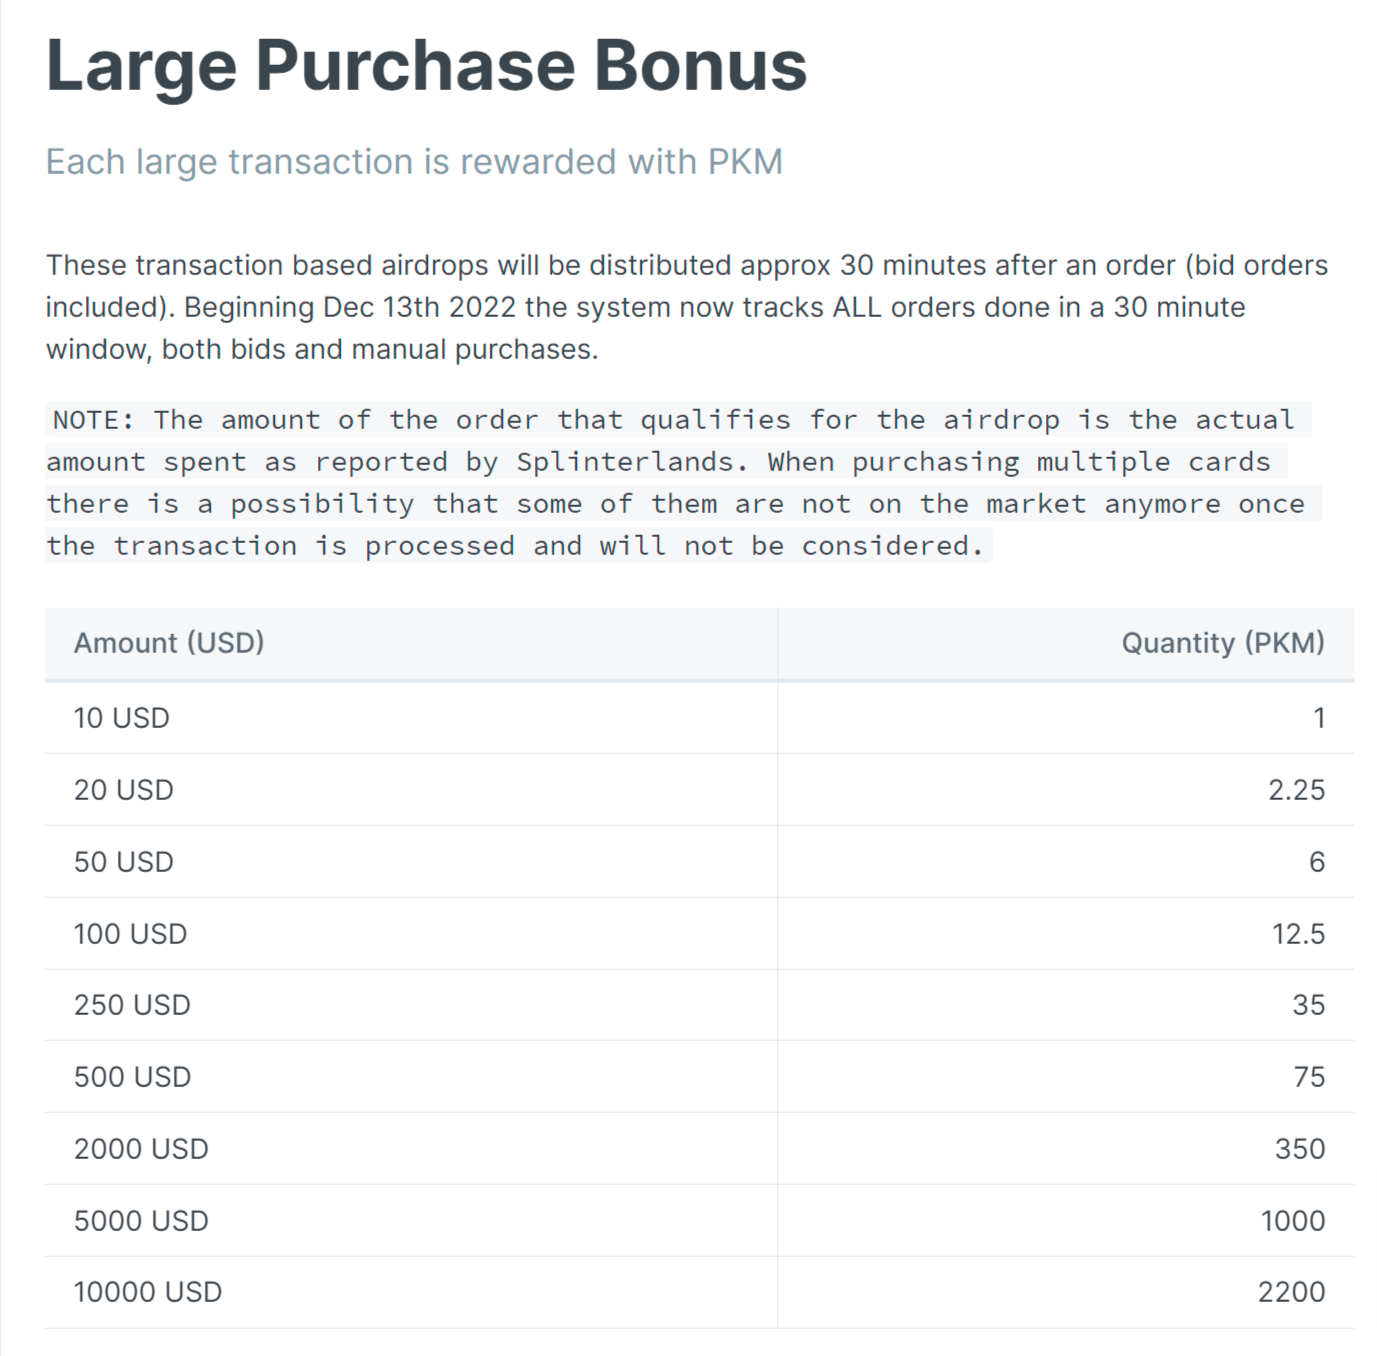
Task: Click the Large Purchase Bonus heading
Action: click(426, 66)
